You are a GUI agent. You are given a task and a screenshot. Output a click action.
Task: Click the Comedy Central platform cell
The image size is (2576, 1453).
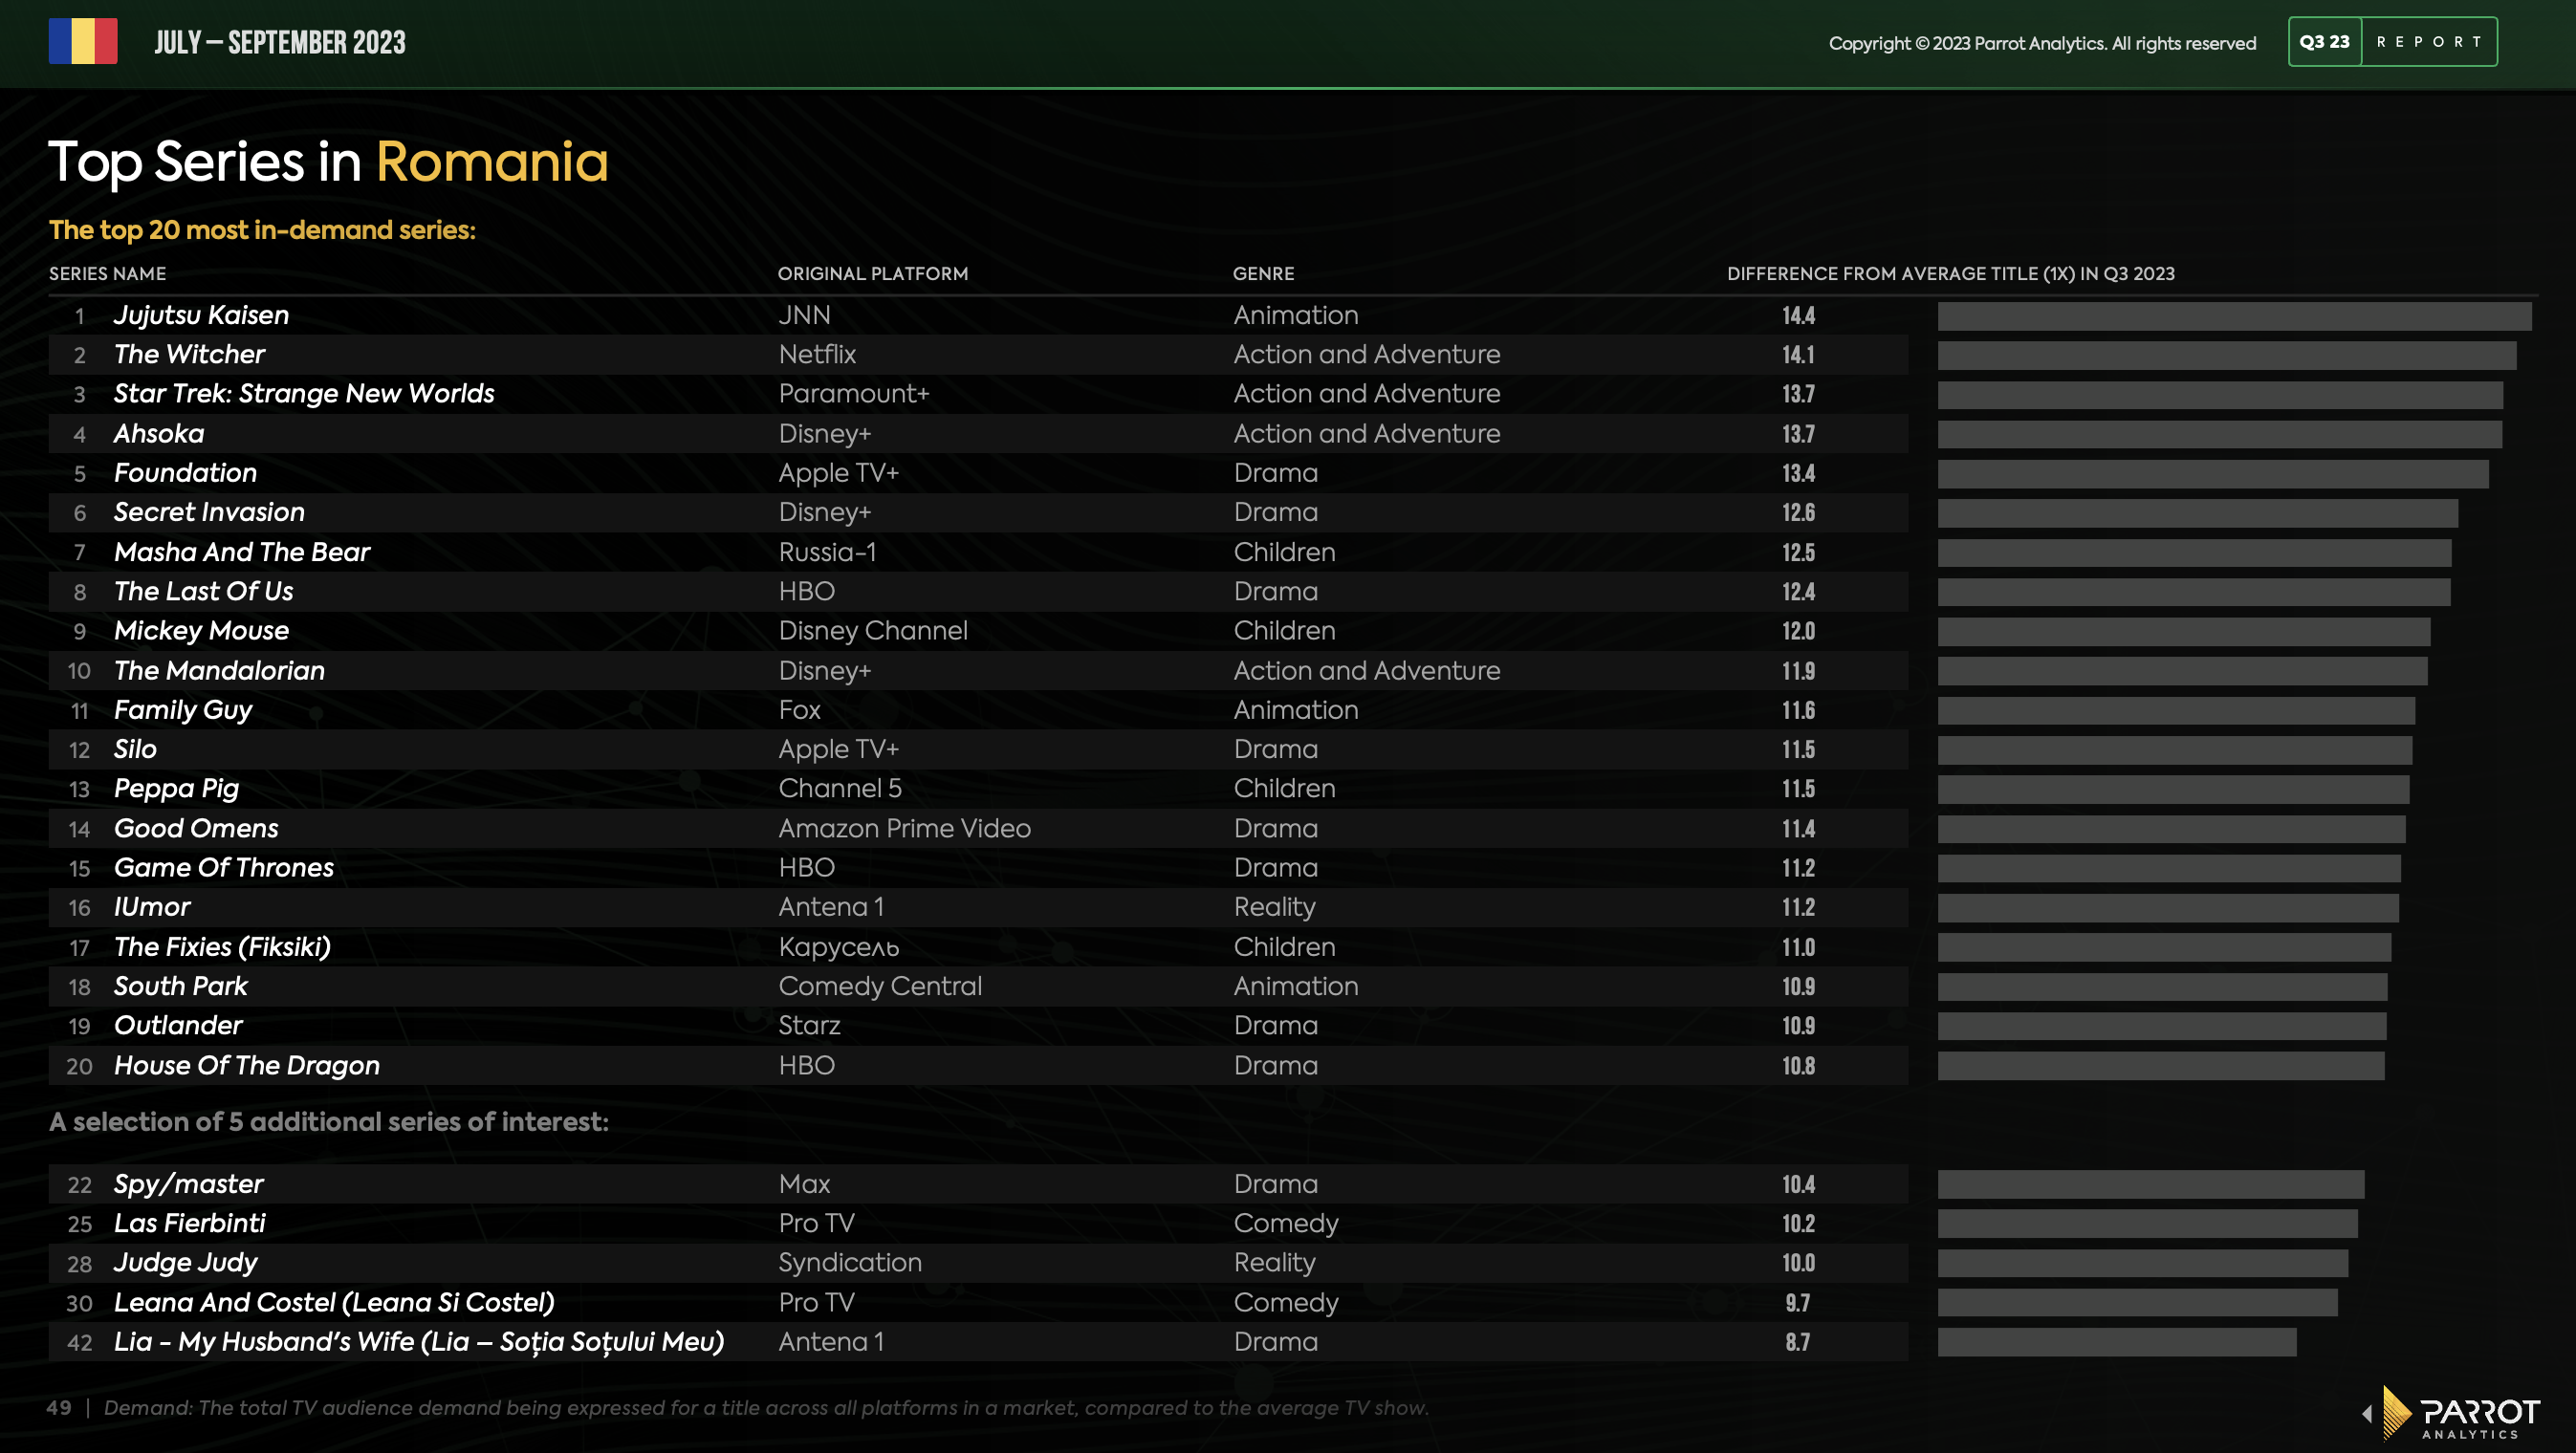click(880, 986)
